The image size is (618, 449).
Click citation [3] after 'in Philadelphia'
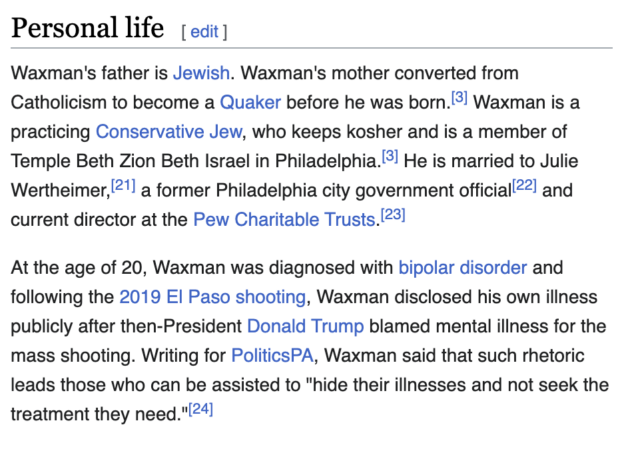[x=390, y=156]
